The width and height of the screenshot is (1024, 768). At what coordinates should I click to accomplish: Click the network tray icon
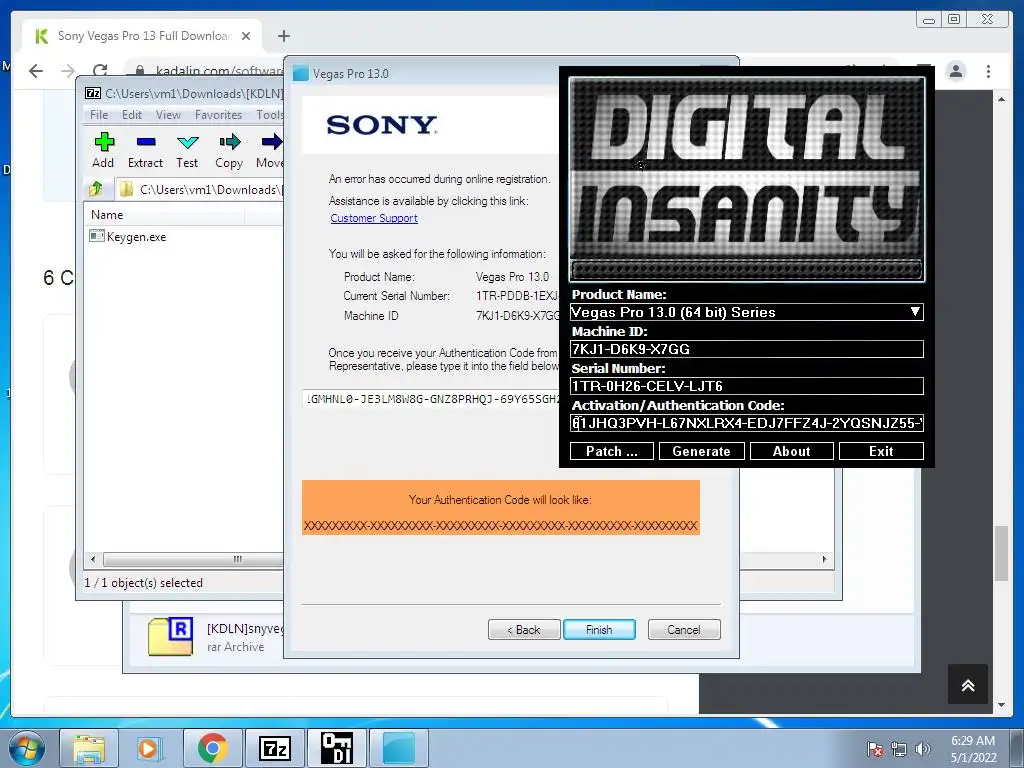tap(899, 748)
